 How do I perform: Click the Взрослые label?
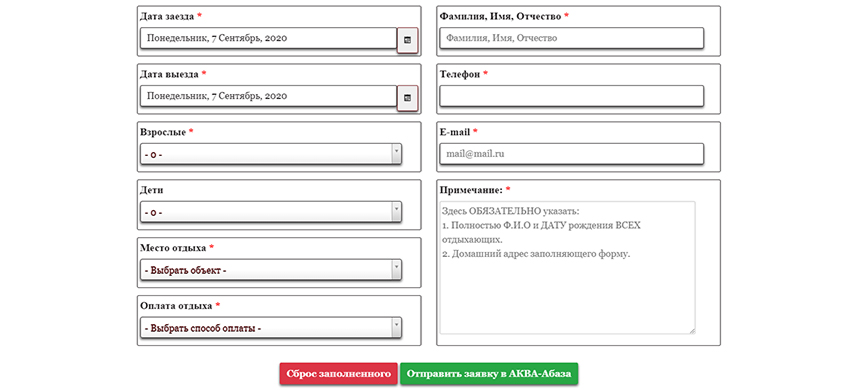[163, 132]
